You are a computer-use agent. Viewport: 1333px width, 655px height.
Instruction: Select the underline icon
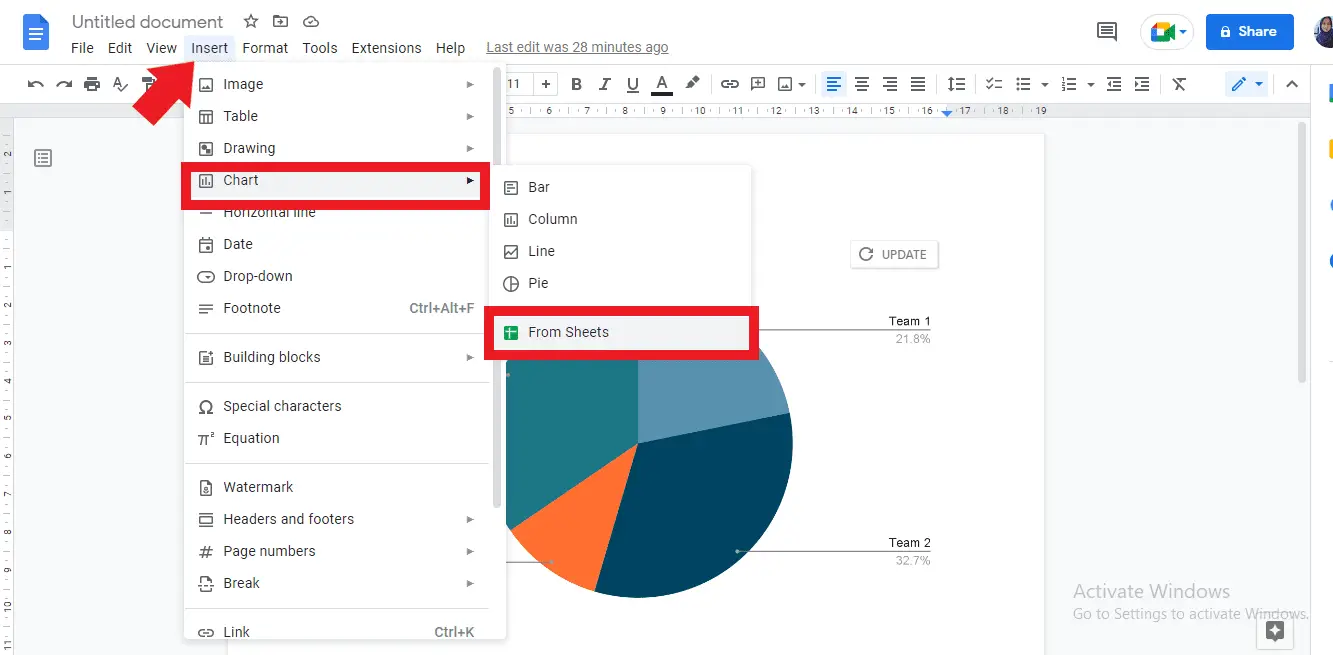[632, 84]
